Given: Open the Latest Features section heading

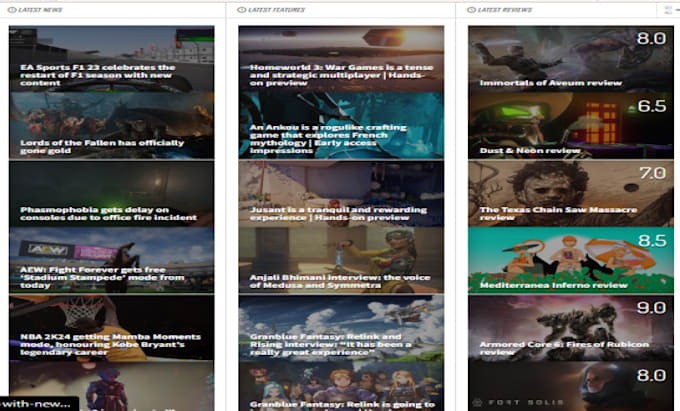Looking at the screenshot, I should 276,10.
